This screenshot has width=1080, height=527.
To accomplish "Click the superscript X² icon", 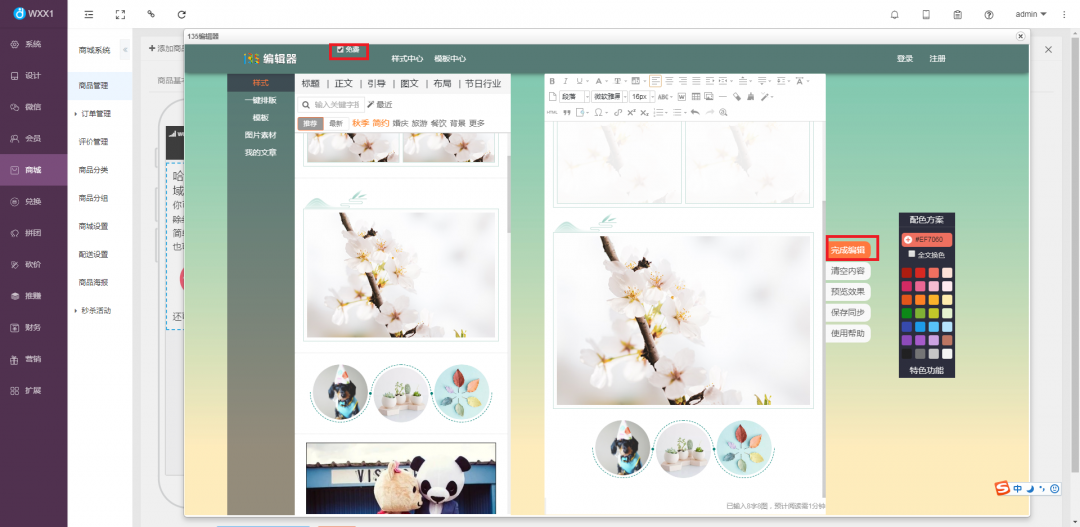I will pyautogui.click(x=629, y=112).
